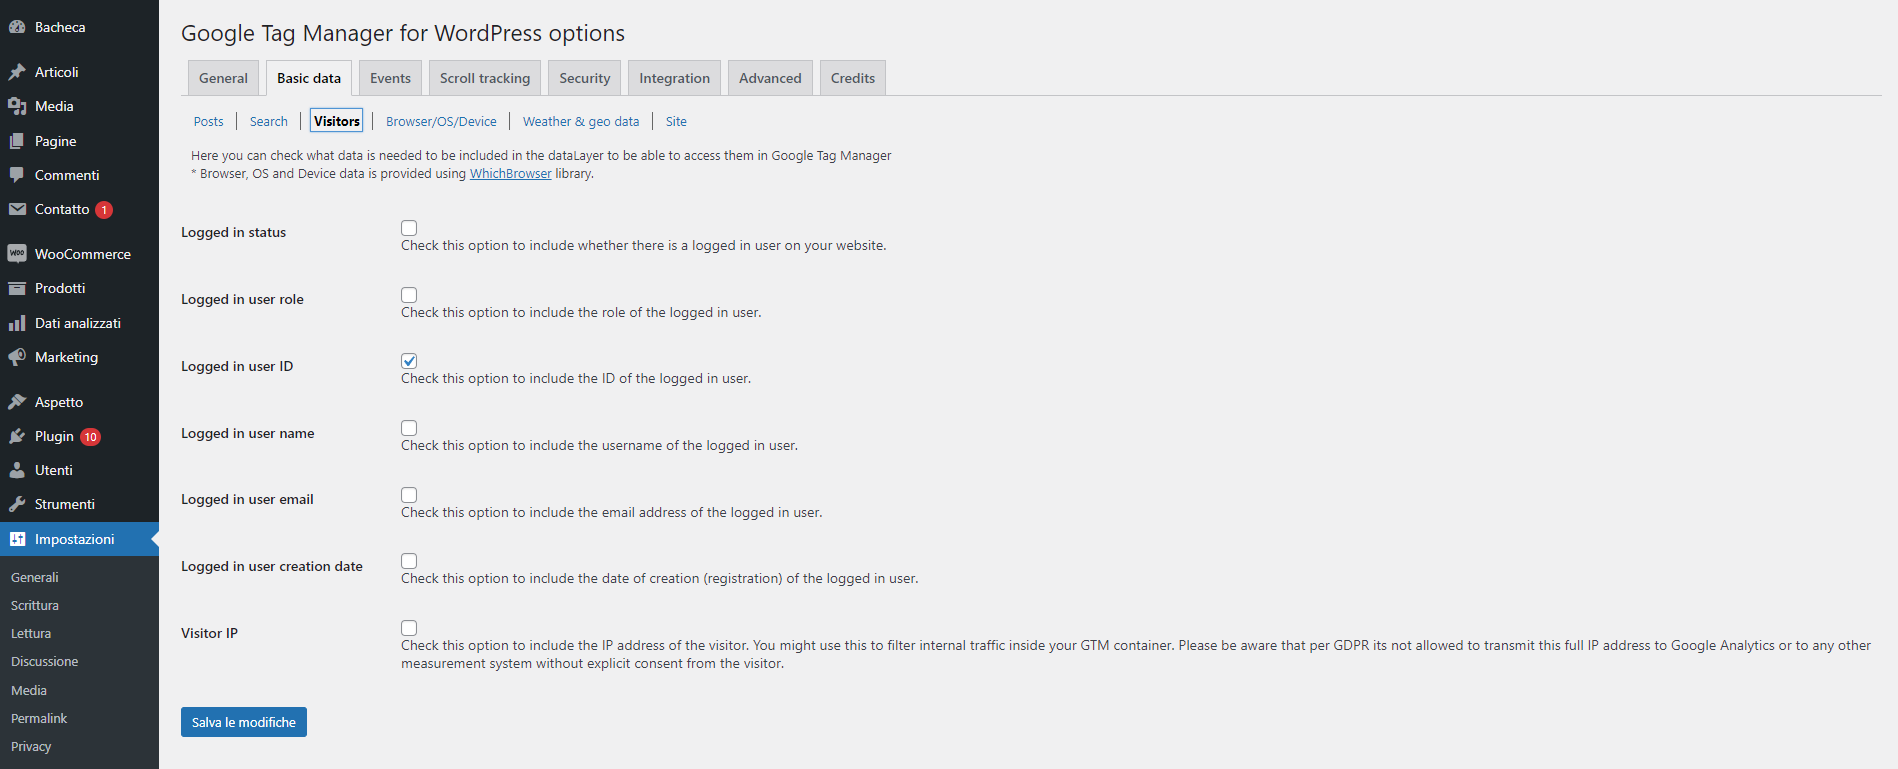The width and height of the screenshot is (1898, 769).
Task: Click the Commenti speech bubble icon
Action: [17, 175]
